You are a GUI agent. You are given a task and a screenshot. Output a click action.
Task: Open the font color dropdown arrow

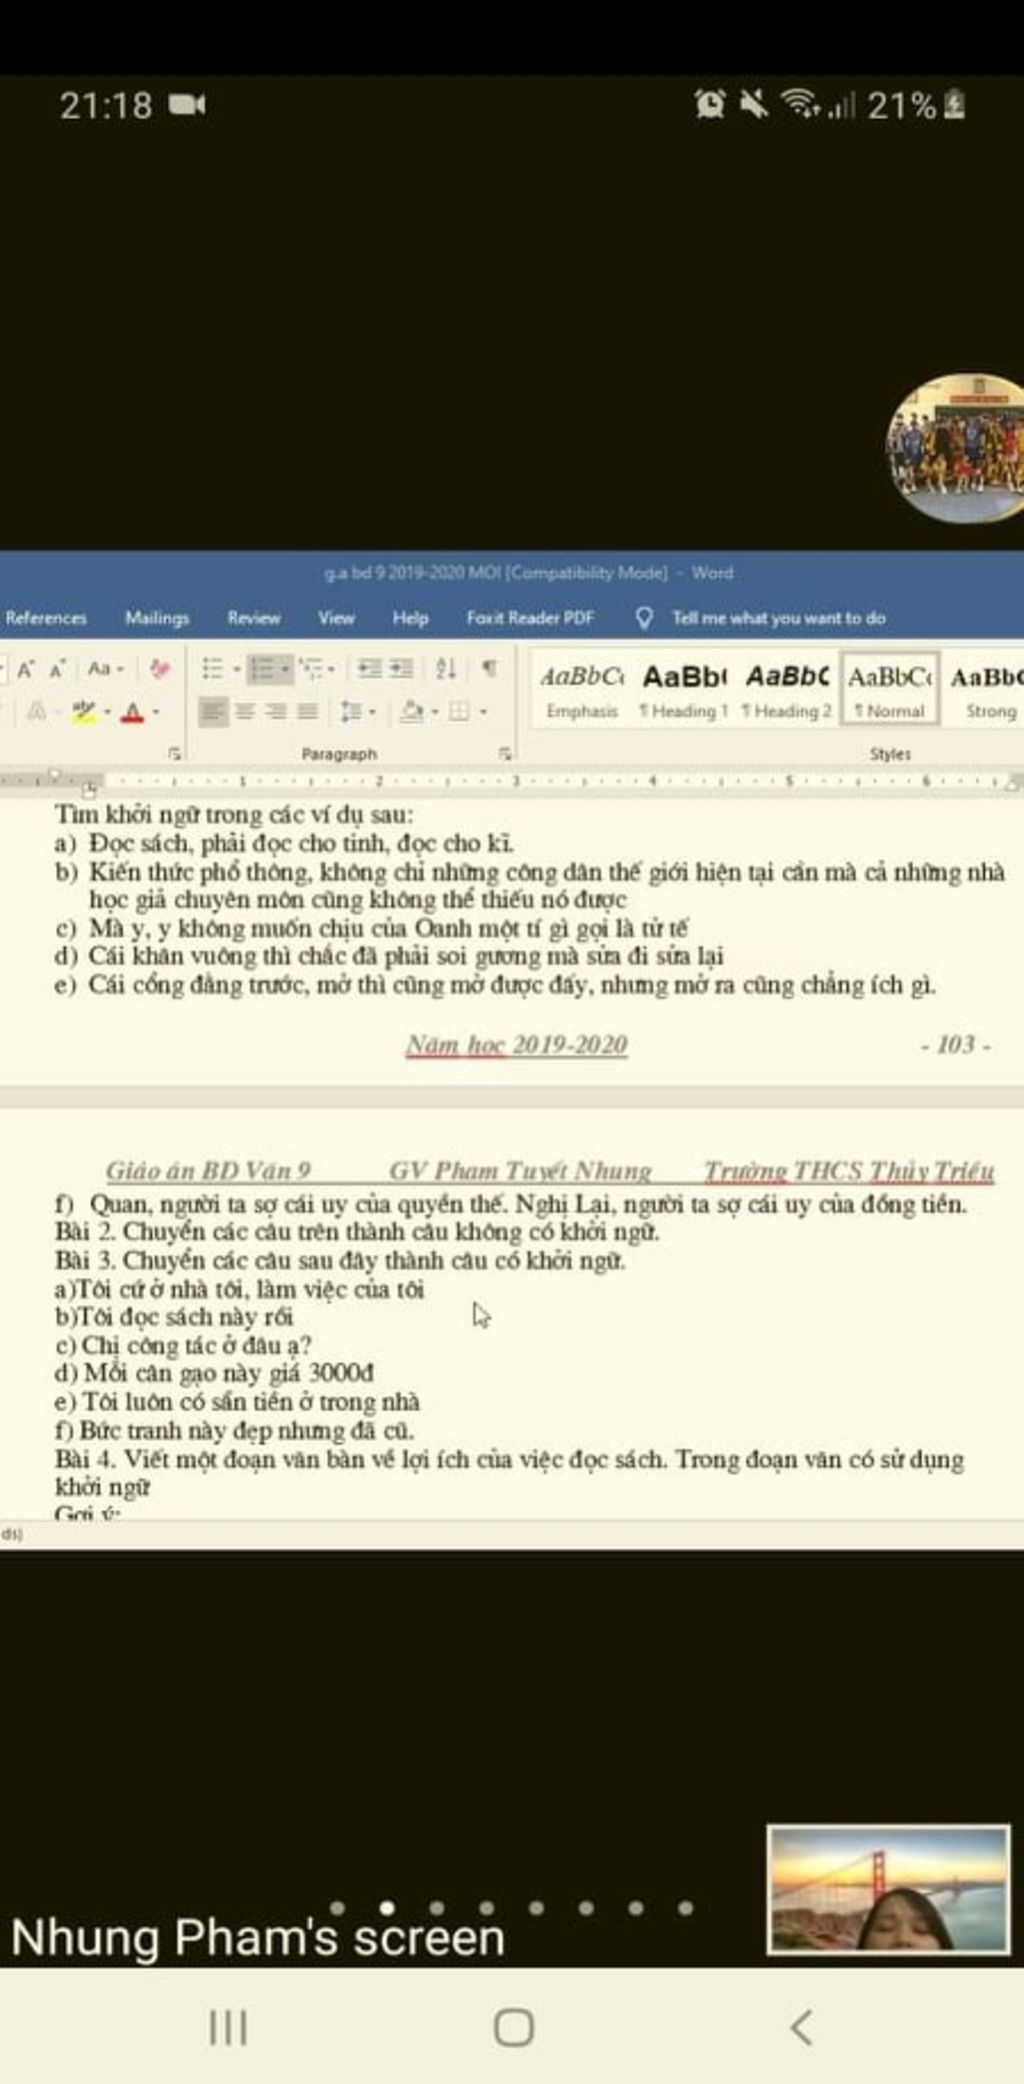[156, 713]
